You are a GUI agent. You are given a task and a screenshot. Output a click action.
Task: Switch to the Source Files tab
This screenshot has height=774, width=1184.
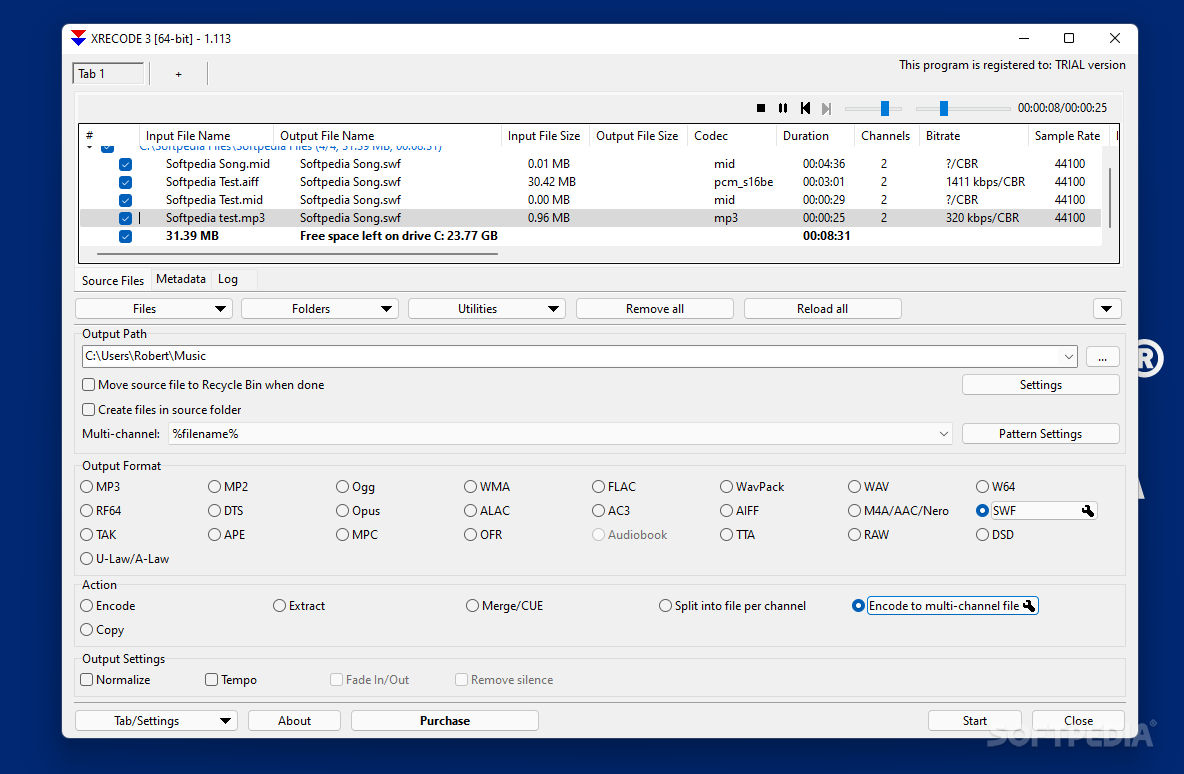(113, 280)
